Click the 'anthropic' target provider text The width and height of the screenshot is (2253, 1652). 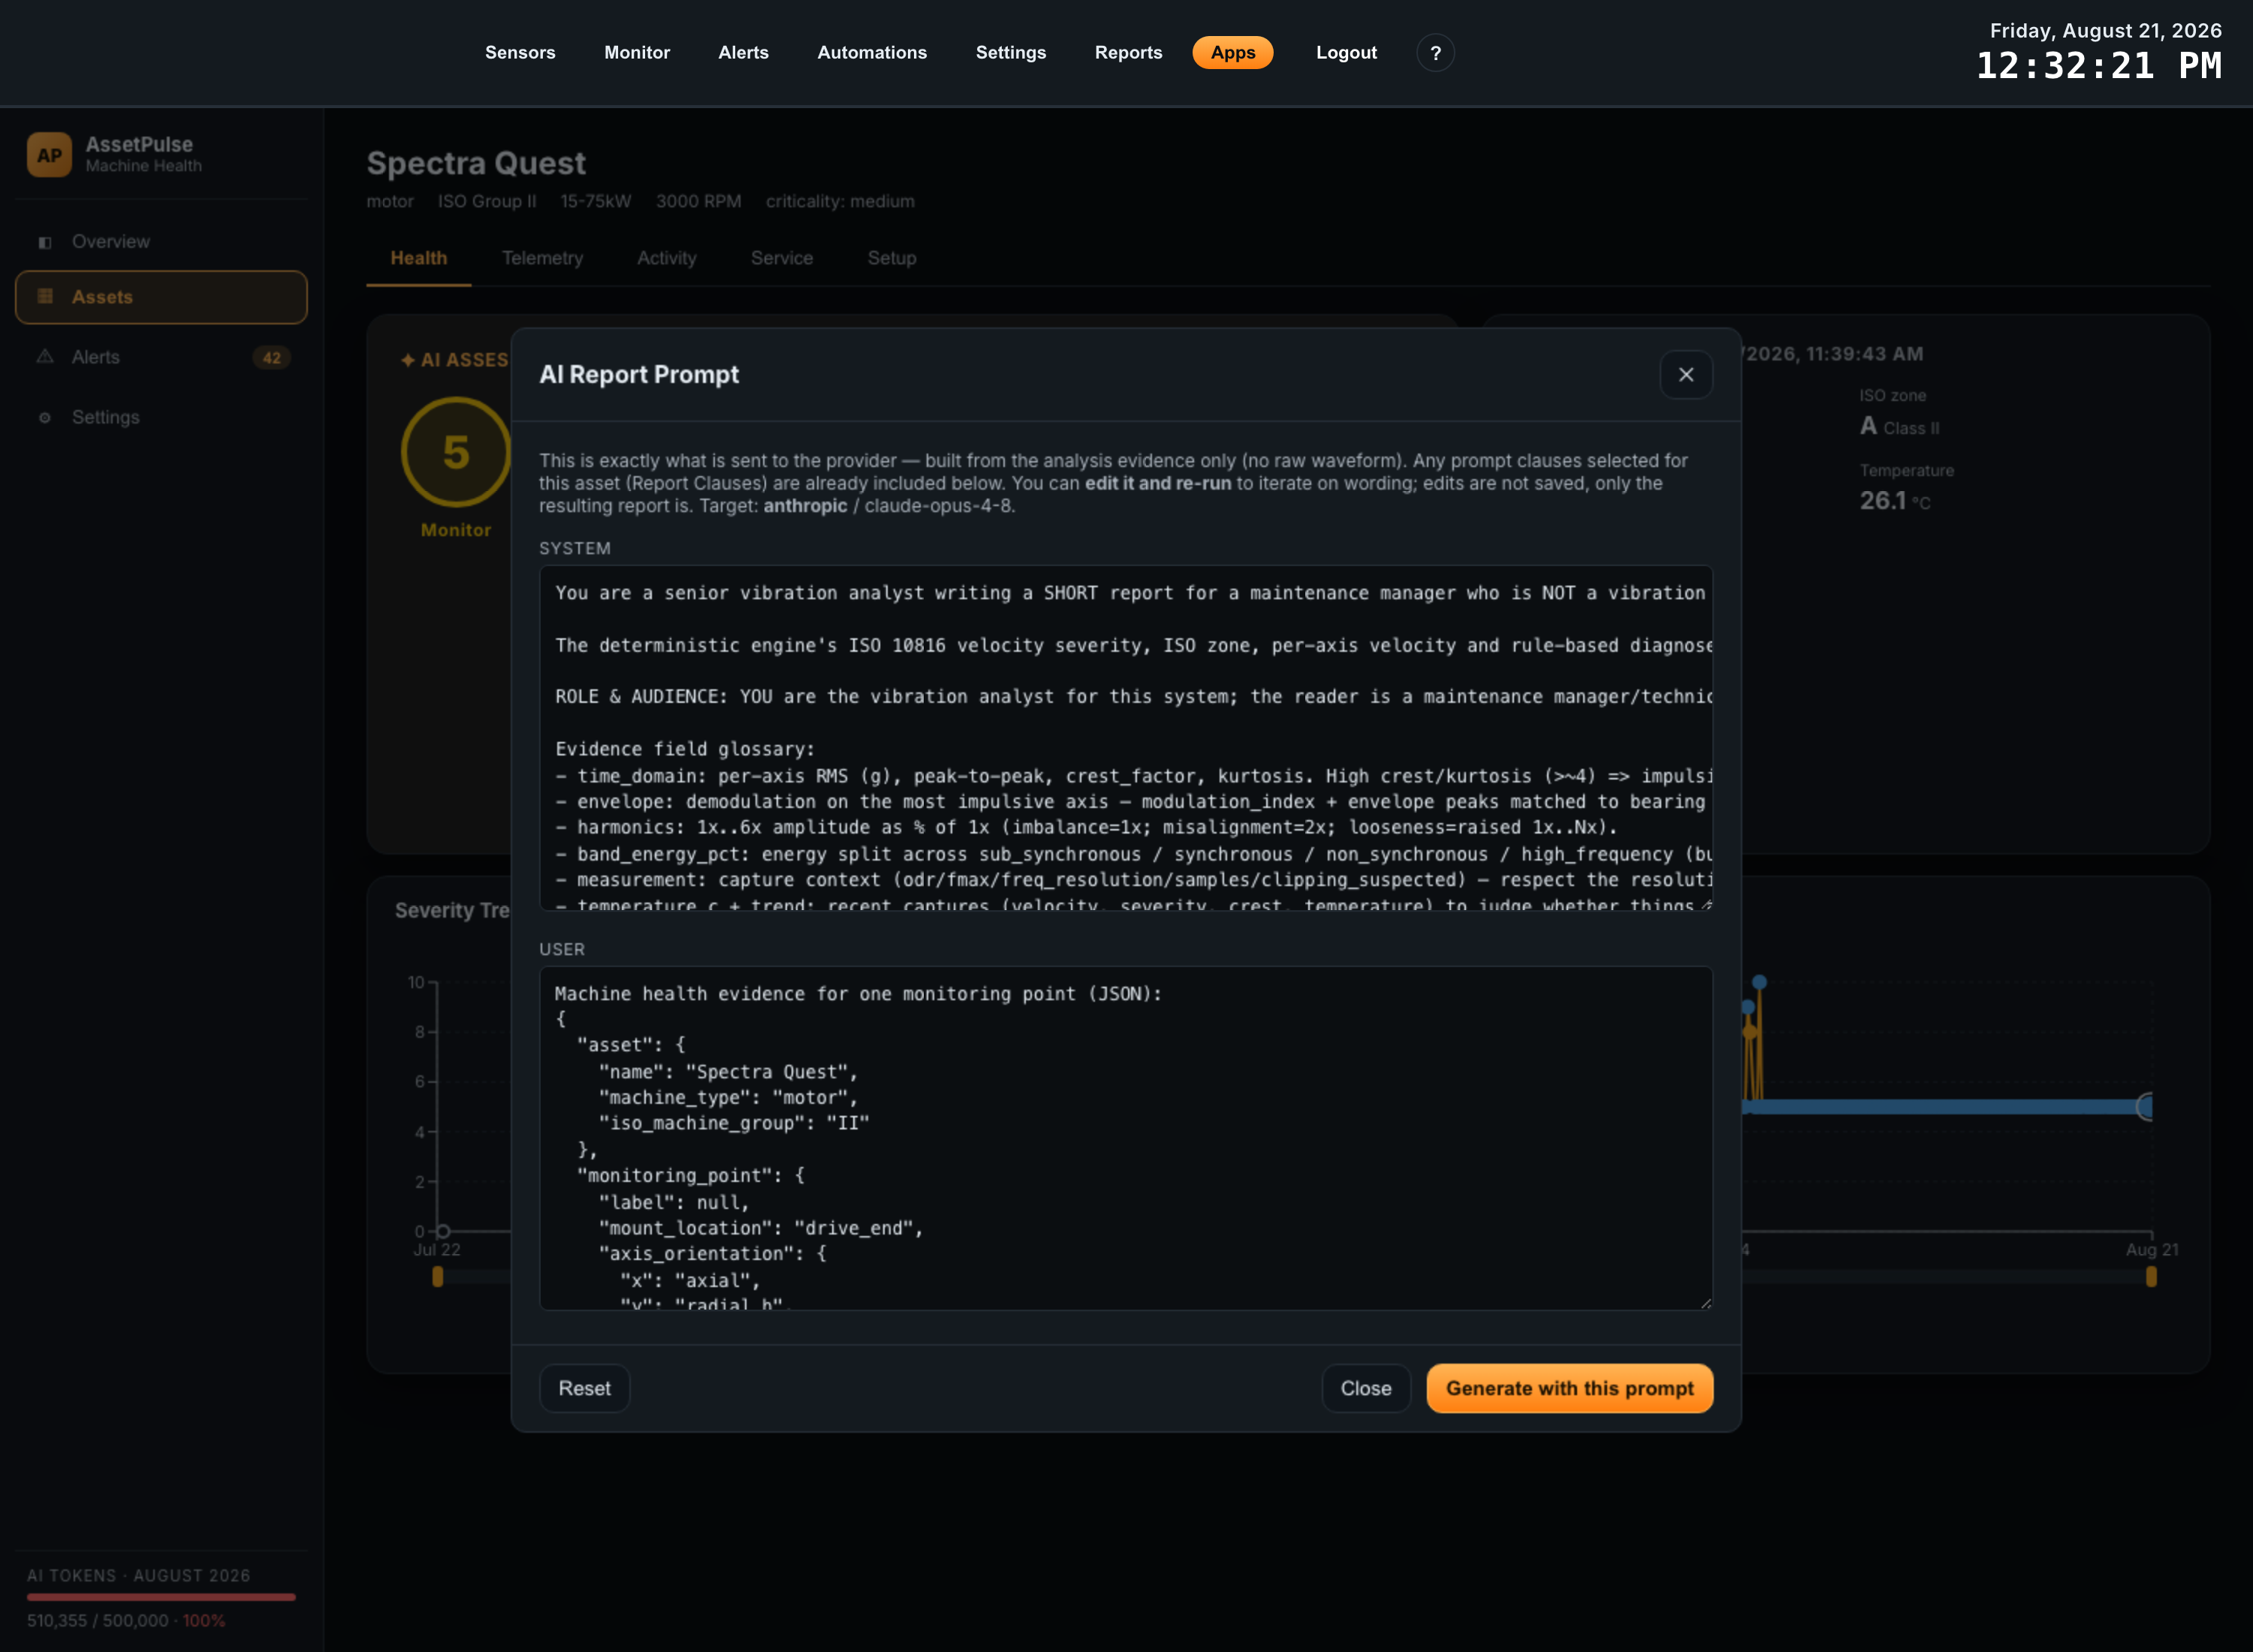[805, 506]
